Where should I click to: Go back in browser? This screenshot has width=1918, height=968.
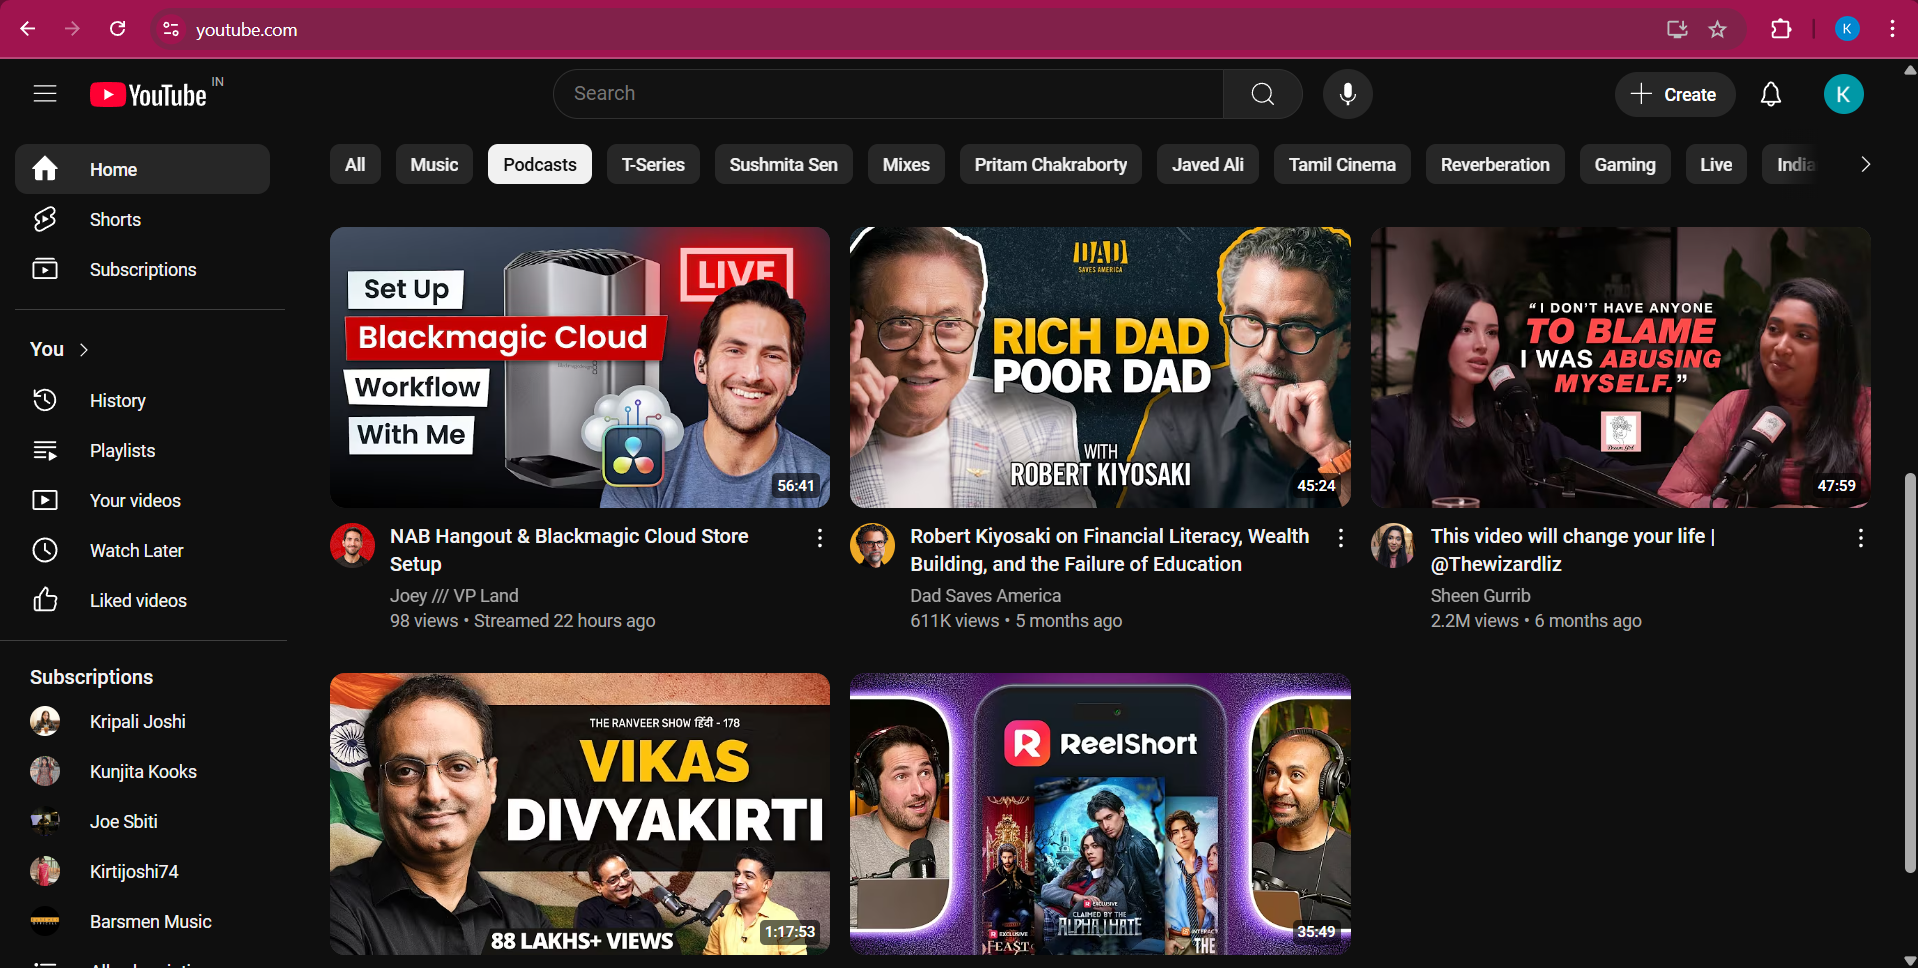(x=28, y=29)
